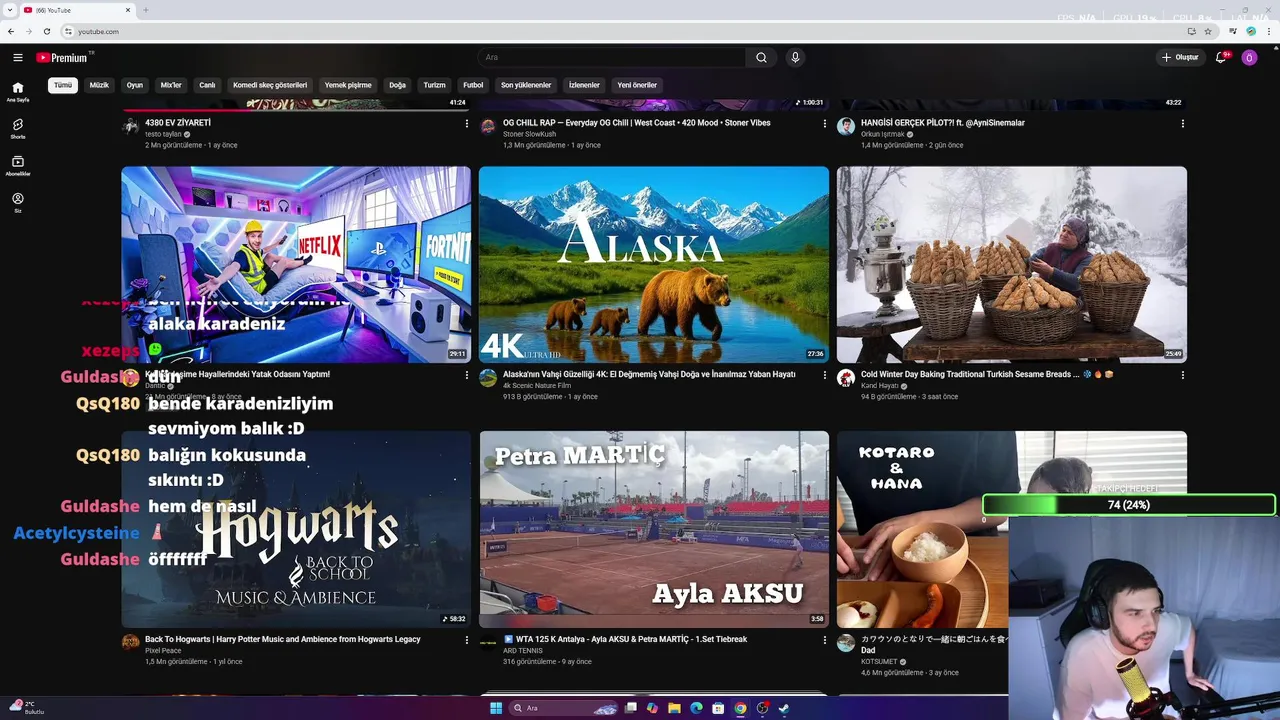Open options menu for OG CHILL RAP
This screenshot has height=720, width=1280.
[824, 124]
